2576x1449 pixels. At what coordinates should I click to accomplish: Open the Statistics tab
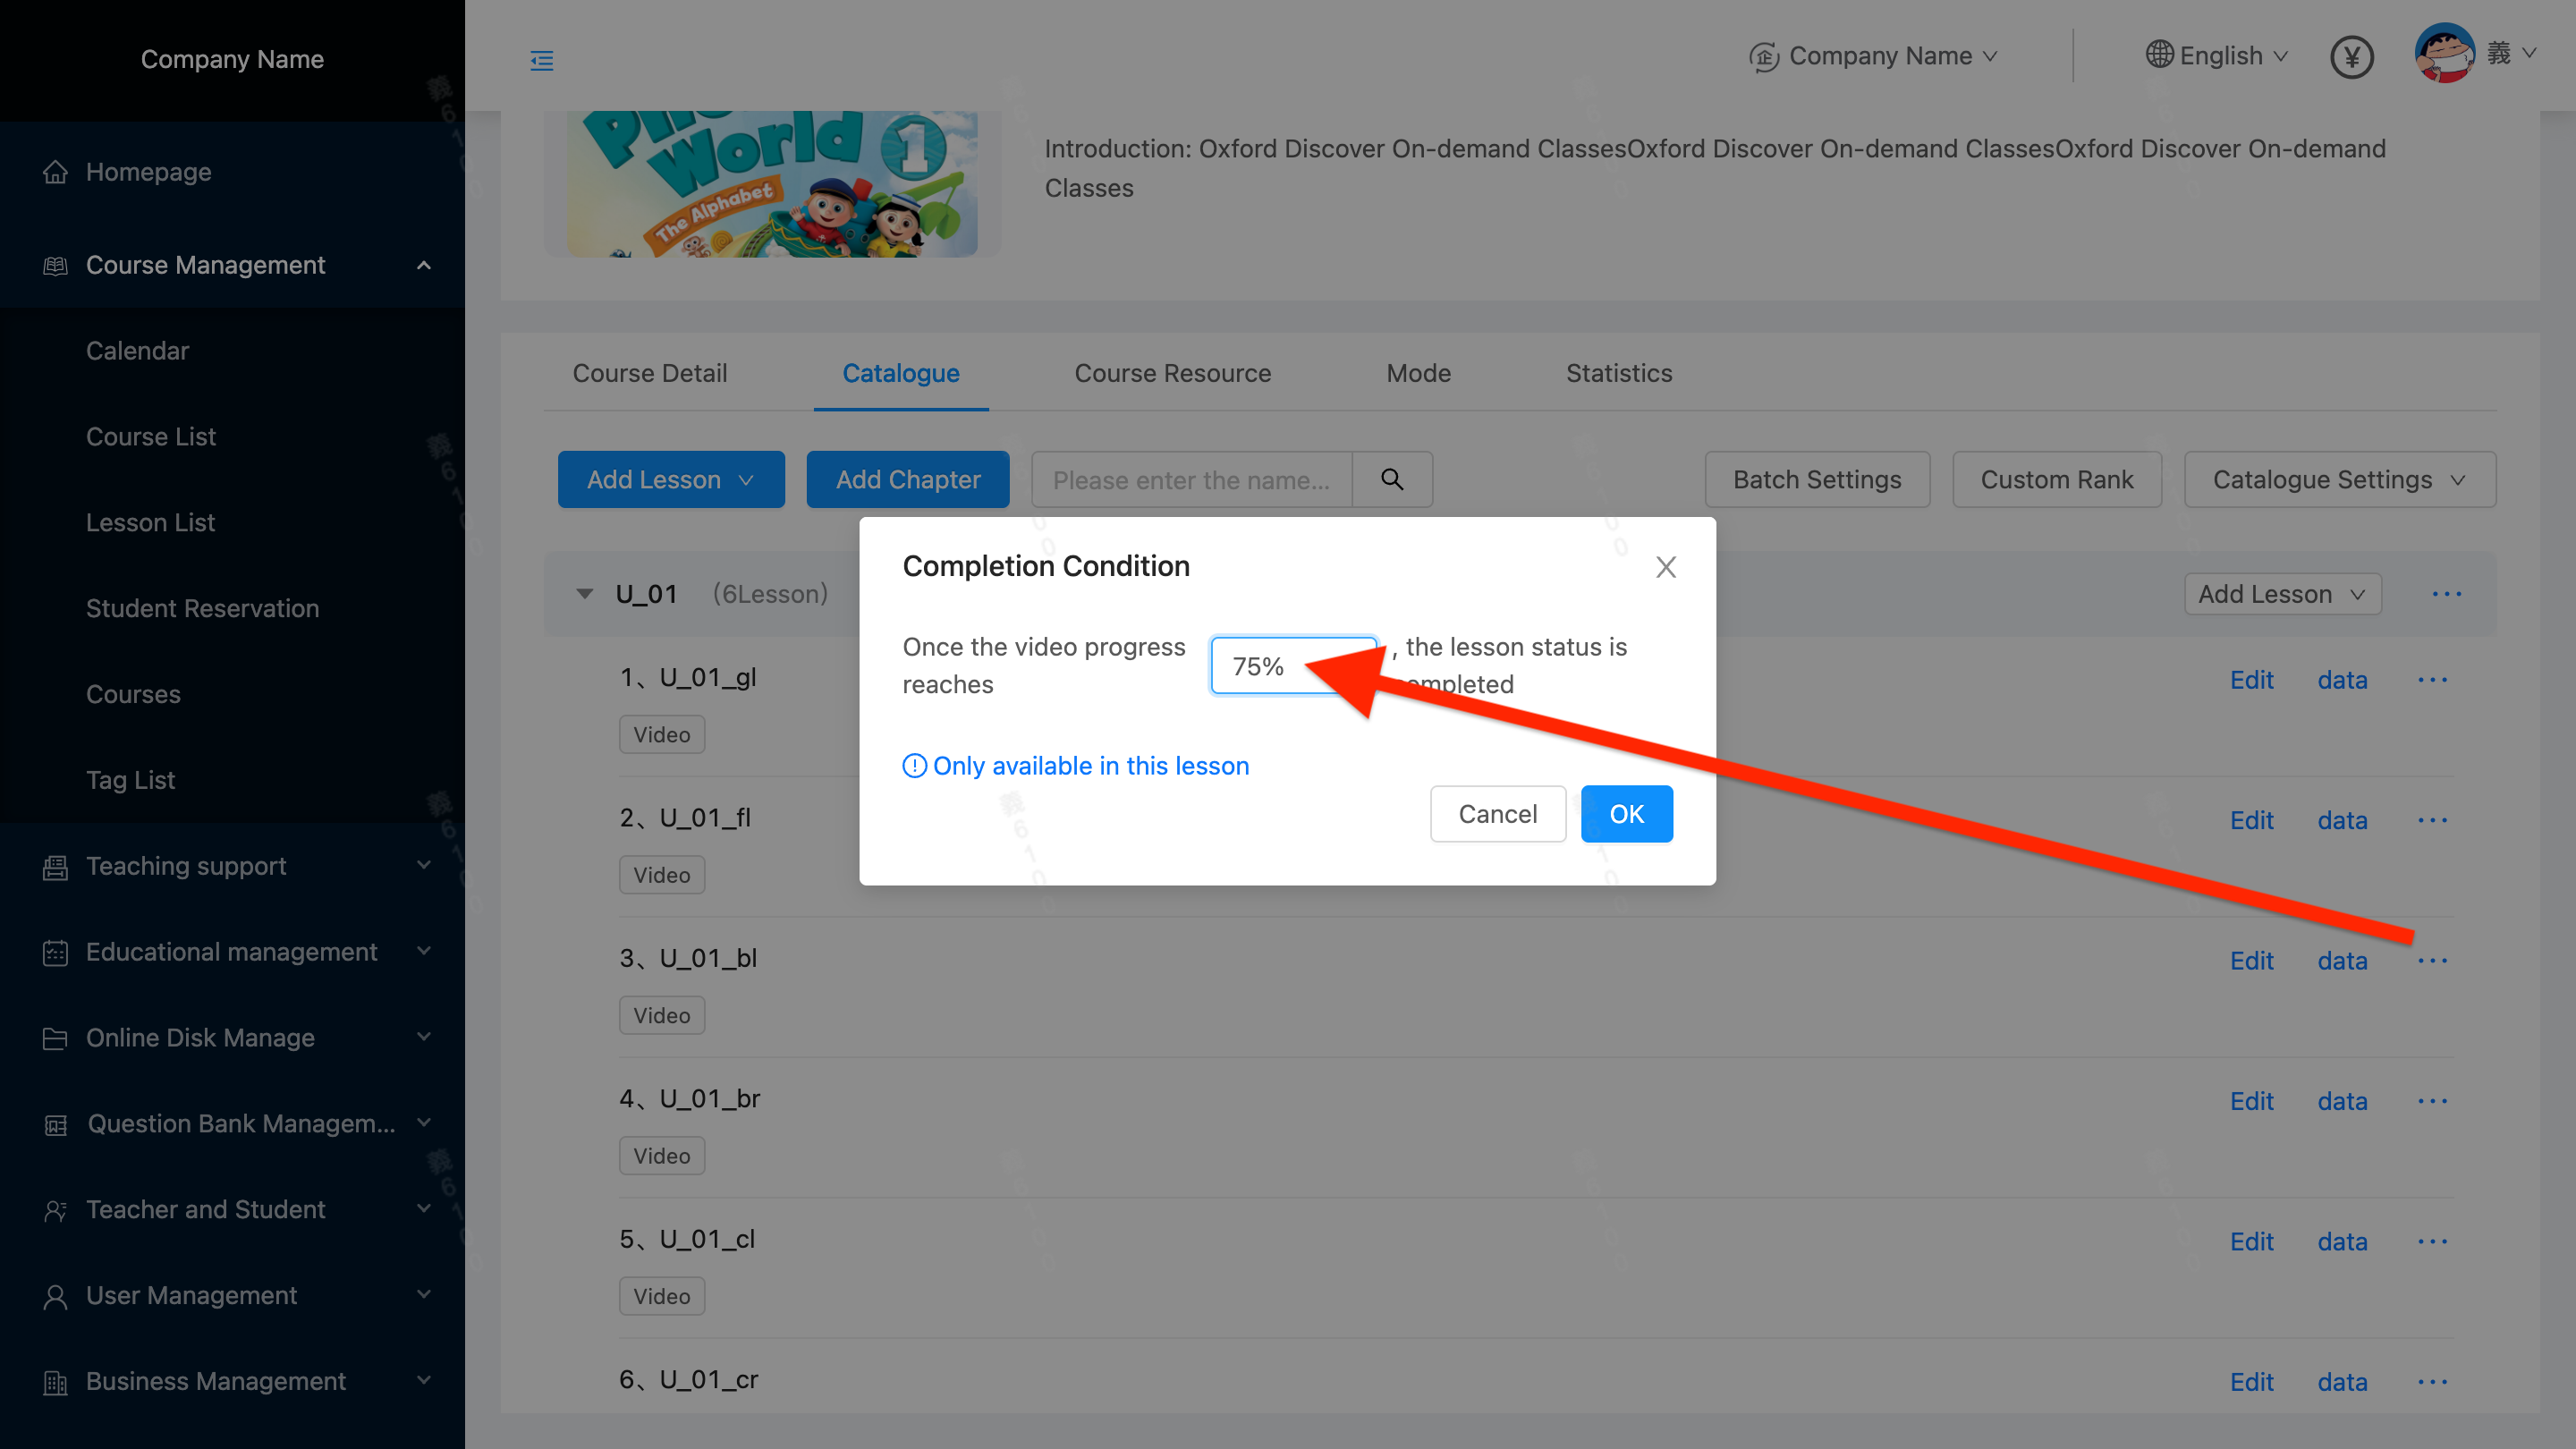pyautogui.click(x=1618, y=373)
